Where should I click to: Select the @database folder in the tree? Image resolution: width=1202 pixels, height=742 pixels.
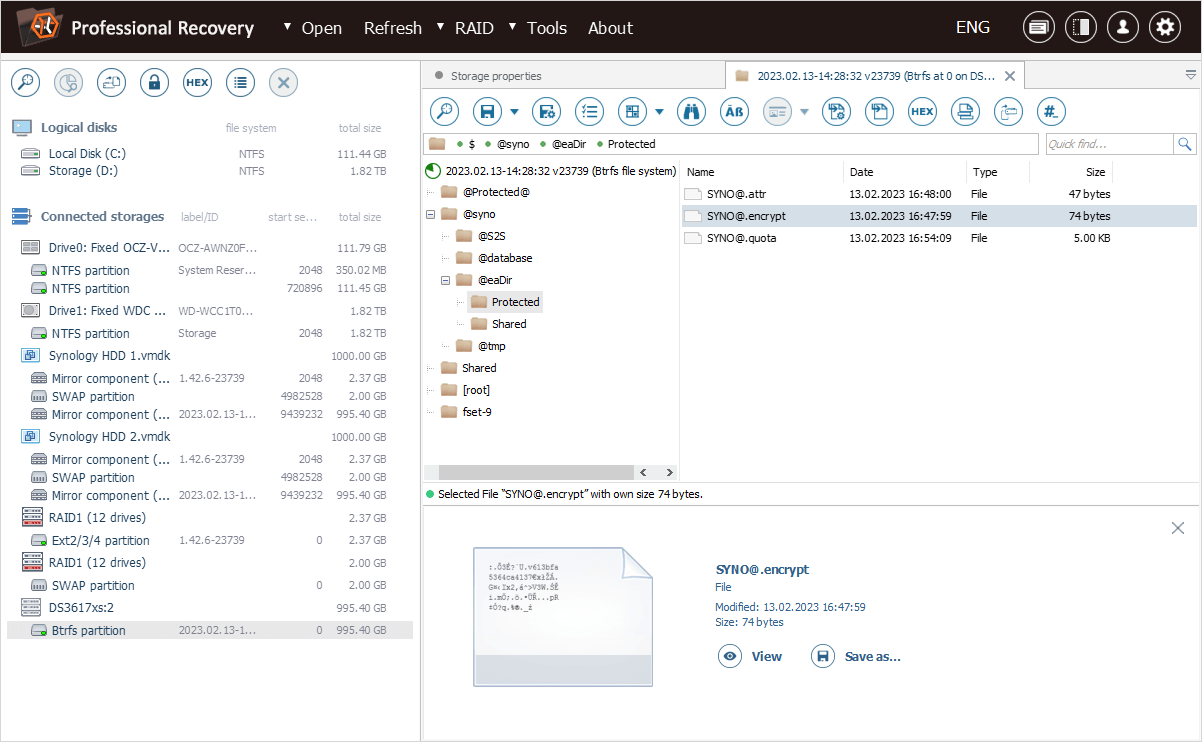click(x=504, y=258)
